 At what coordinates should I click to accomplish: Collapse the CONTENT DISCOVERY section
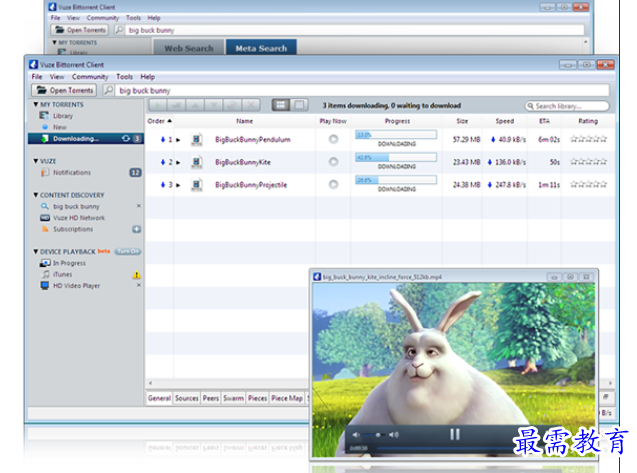point(36,195)
